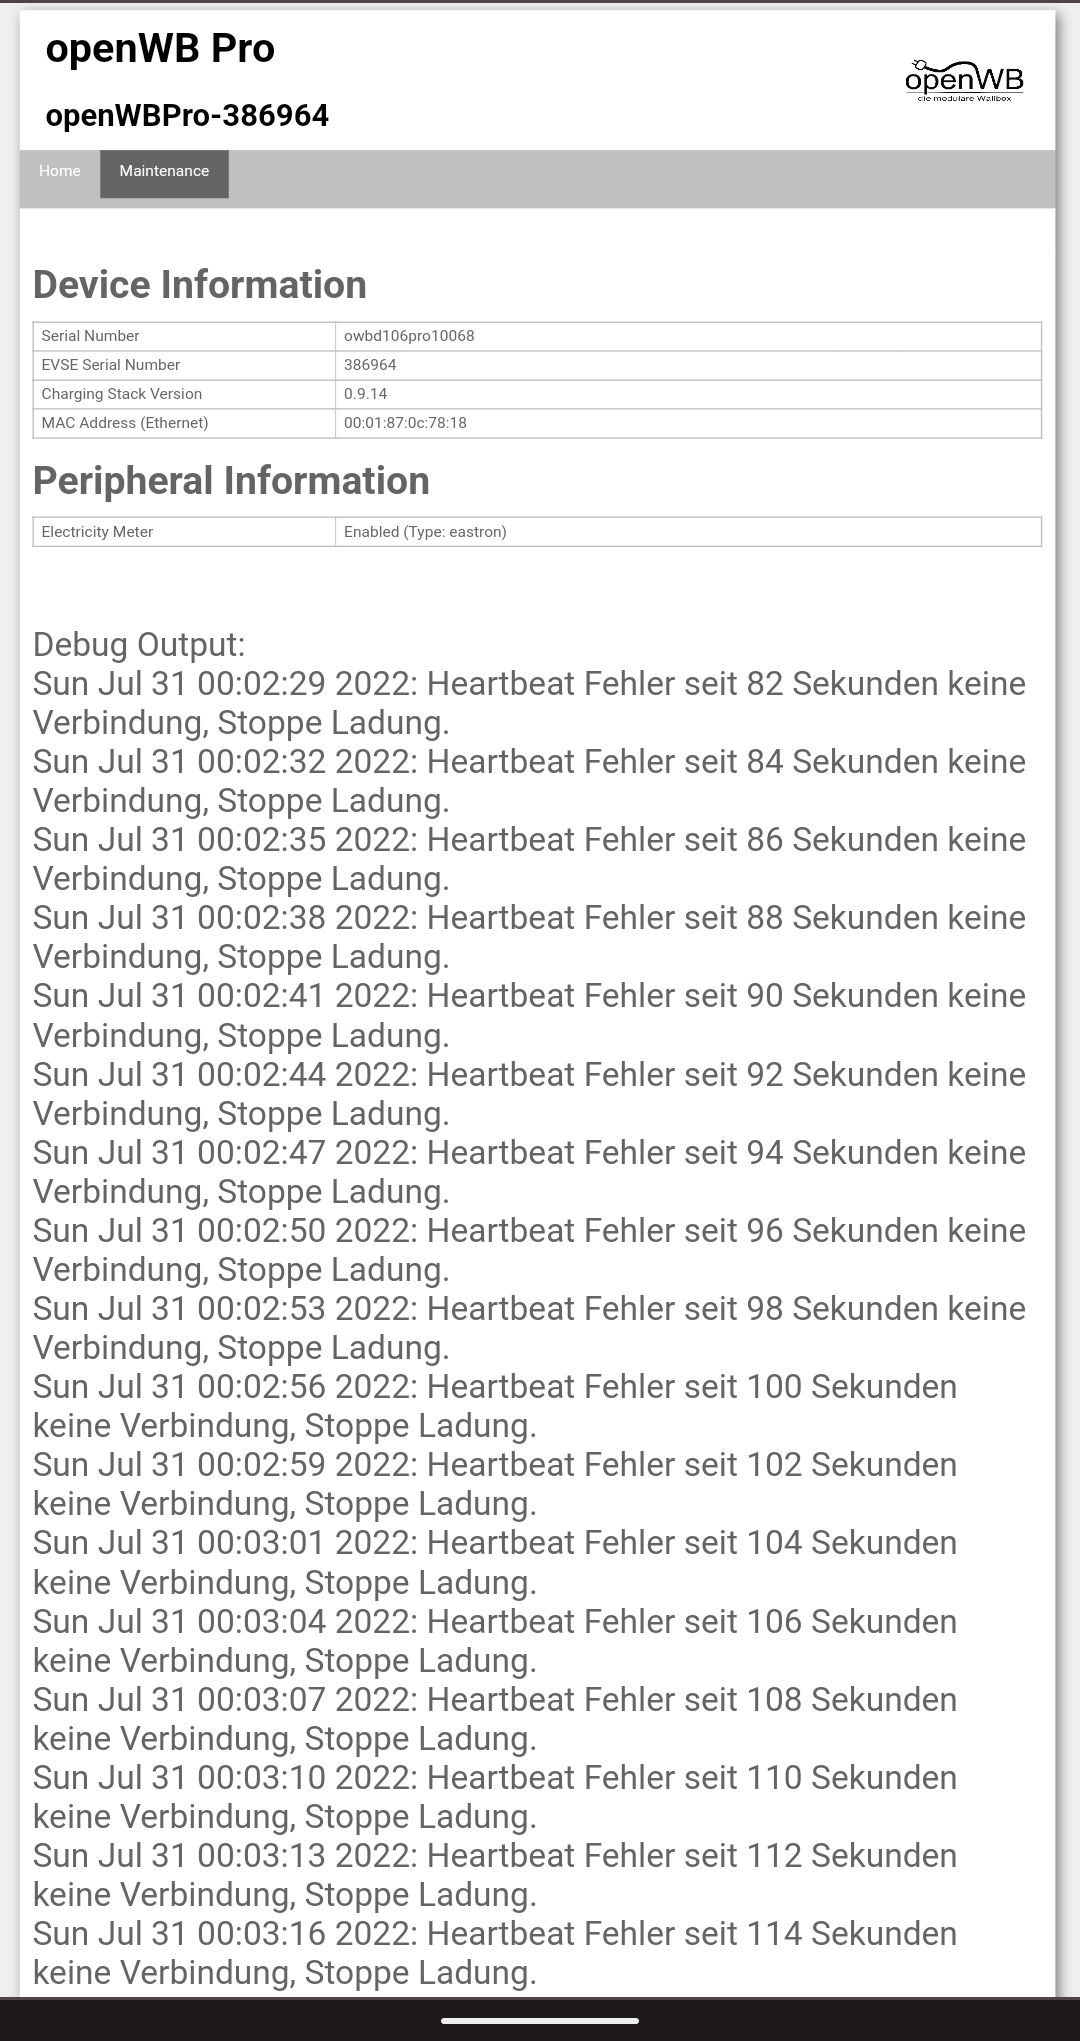Click the Peripheral Information heading
Viewport: 1080px width, 2041px height.
(231, 481)
